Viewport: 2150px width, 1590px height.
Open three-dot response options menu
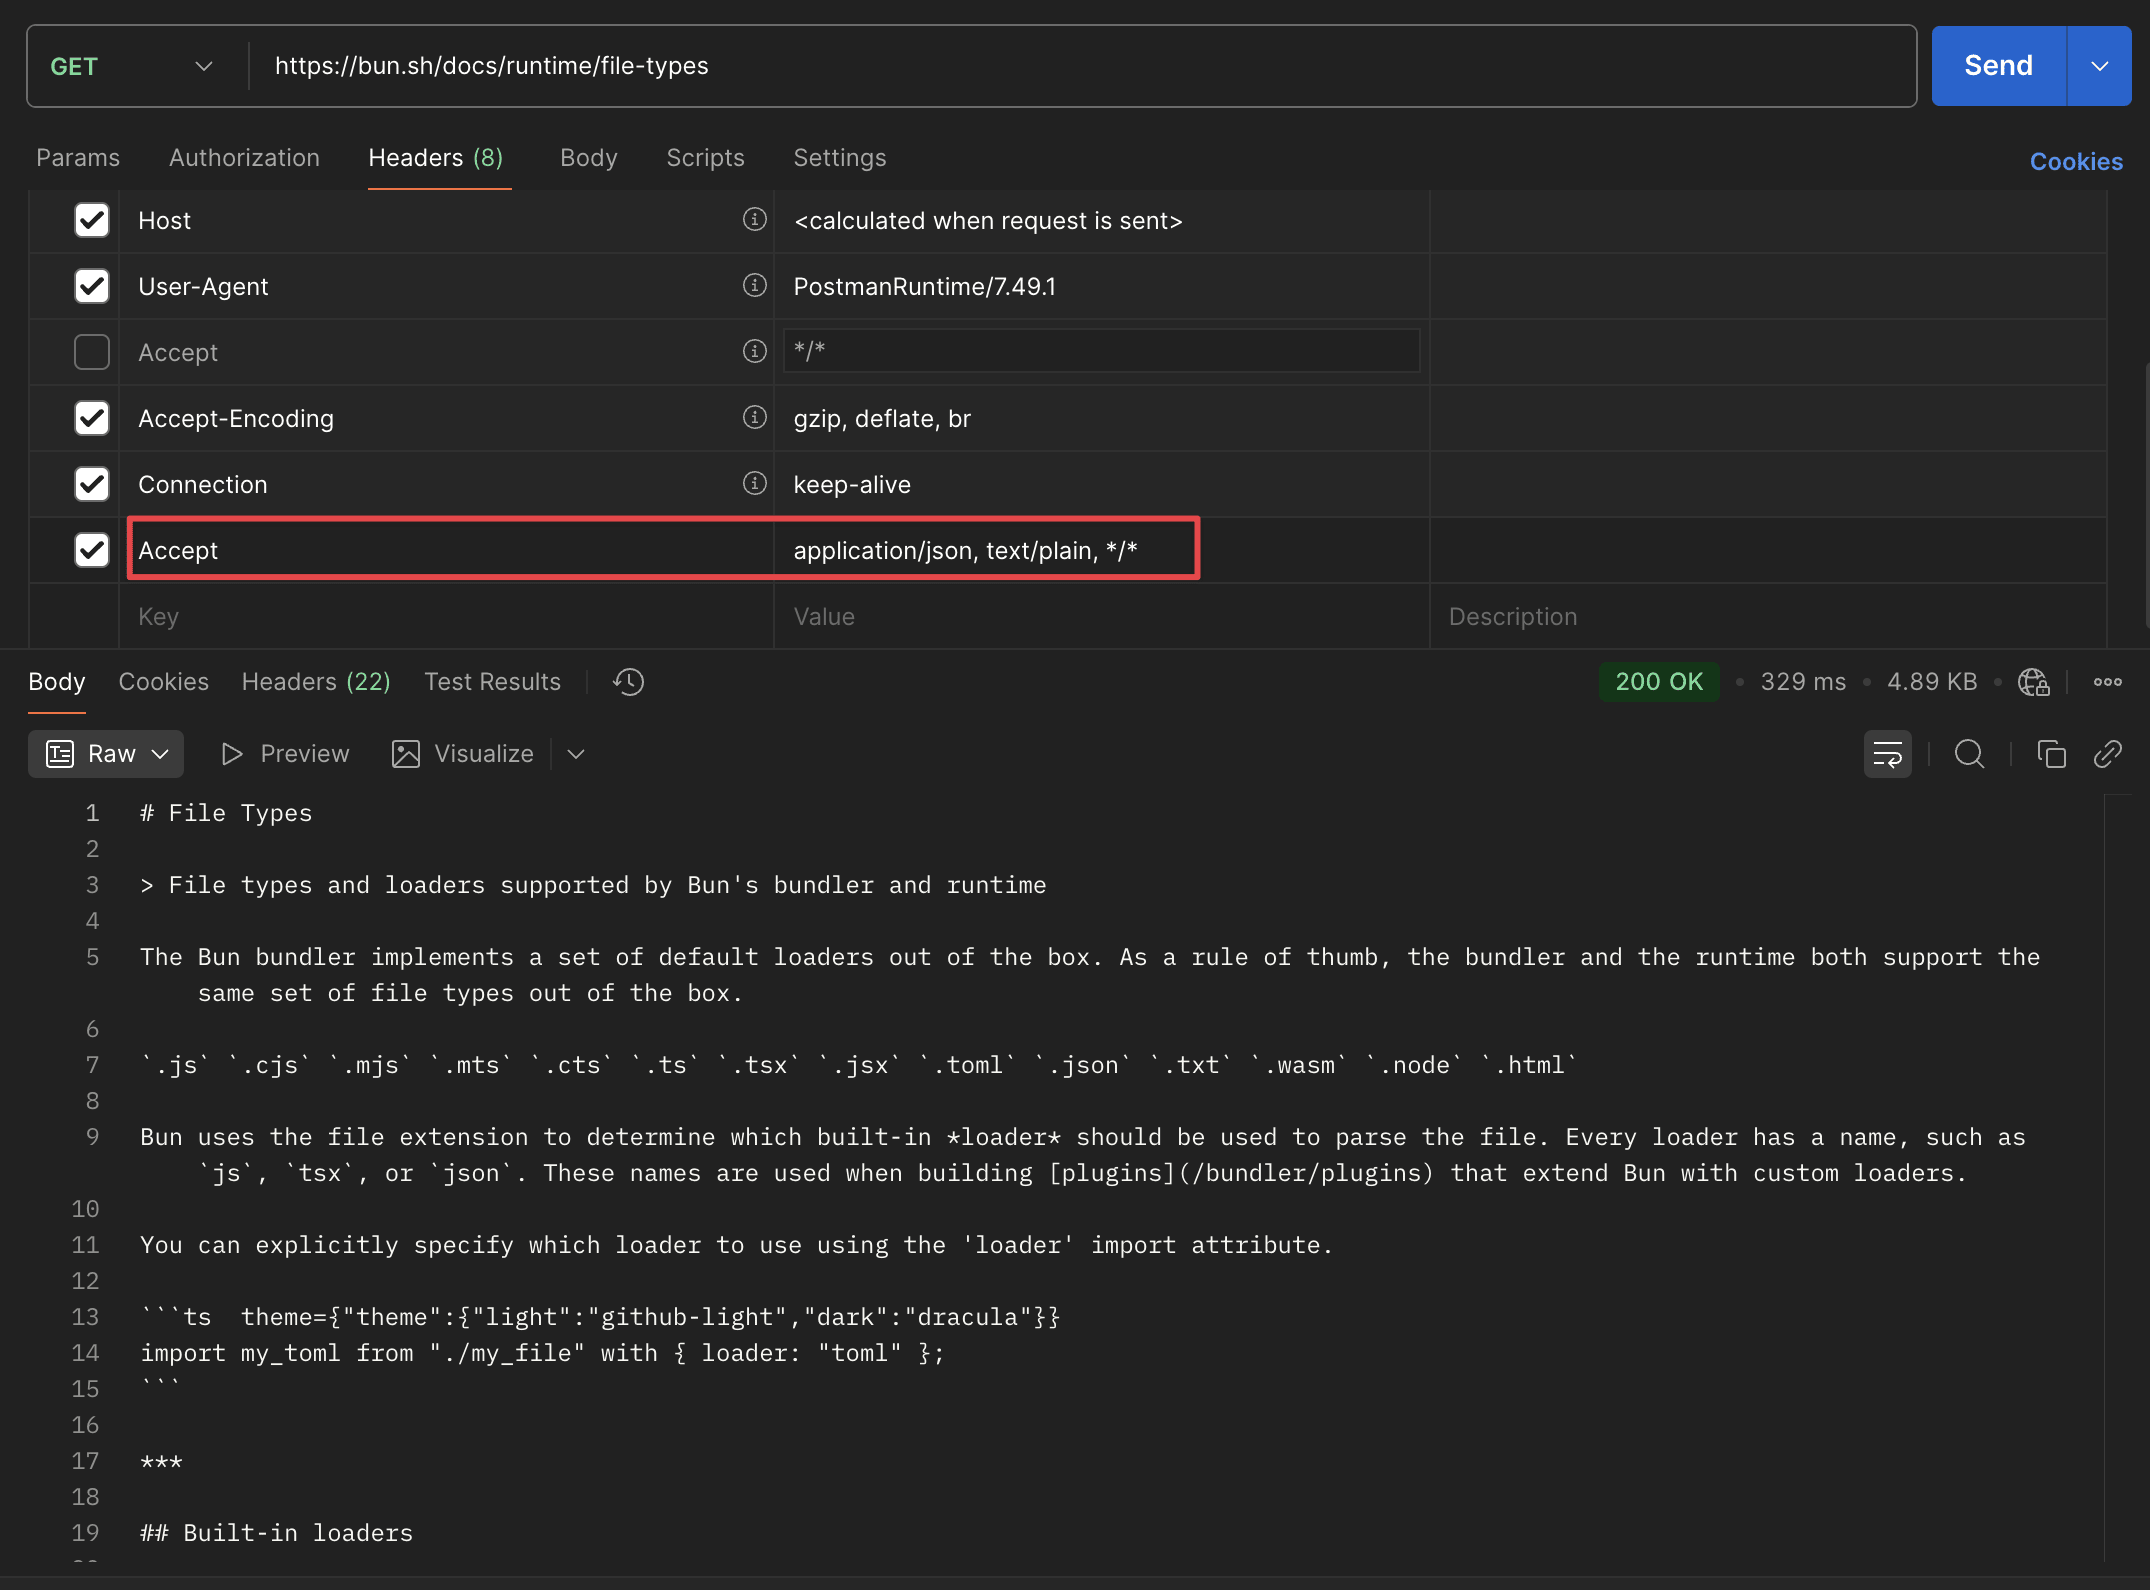(x=2107, y=682)
